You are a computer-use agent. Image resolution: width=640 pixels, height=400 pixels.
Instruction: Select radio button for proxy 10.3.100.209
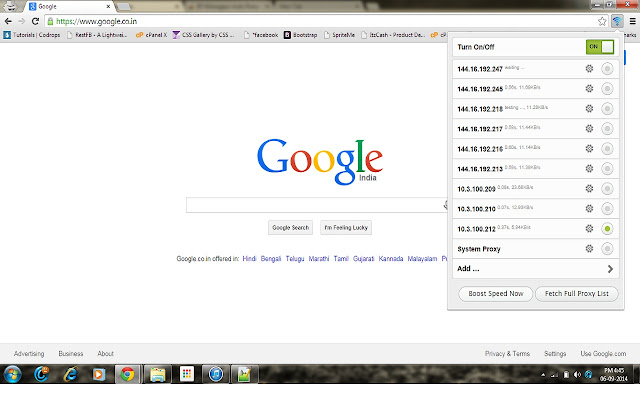pos(607,189)
